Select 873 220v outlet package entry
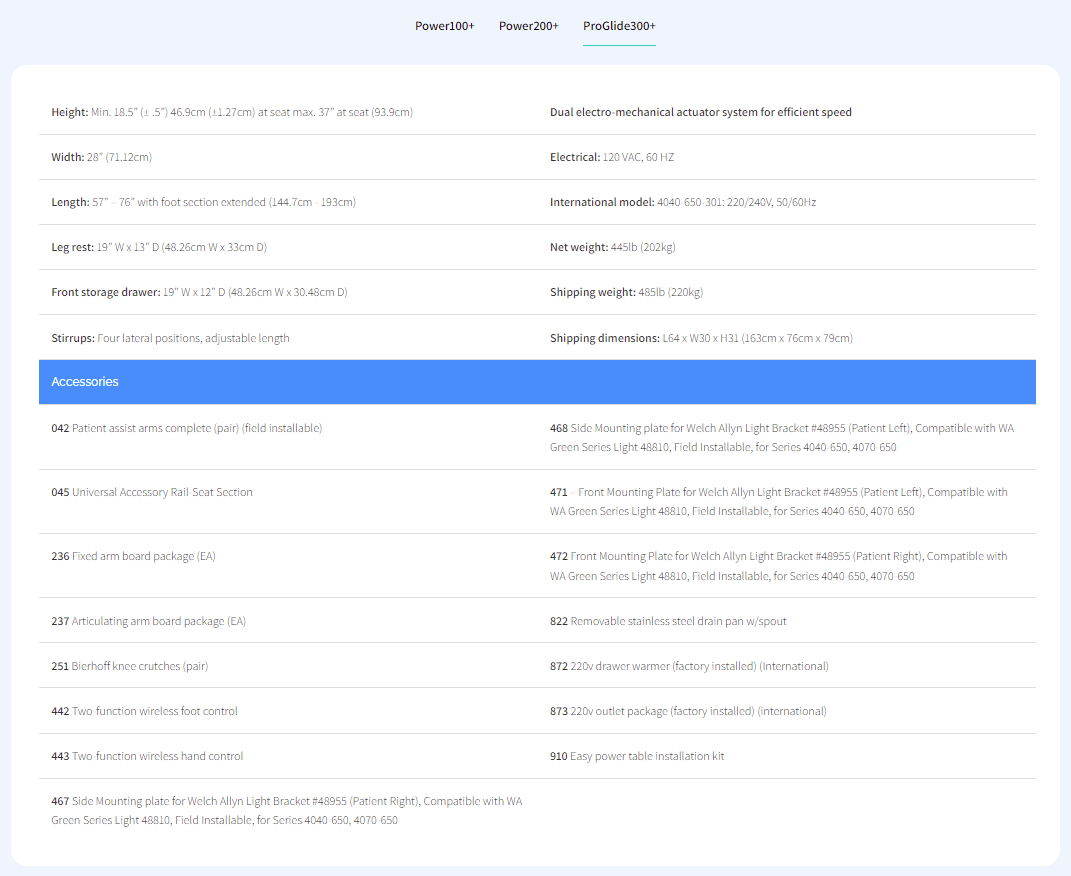1071x876 pixels. click(688, 711)
